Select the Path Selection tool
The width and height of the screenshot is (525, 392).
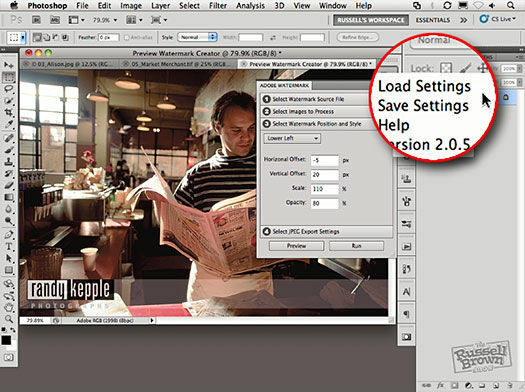[9, 258]
